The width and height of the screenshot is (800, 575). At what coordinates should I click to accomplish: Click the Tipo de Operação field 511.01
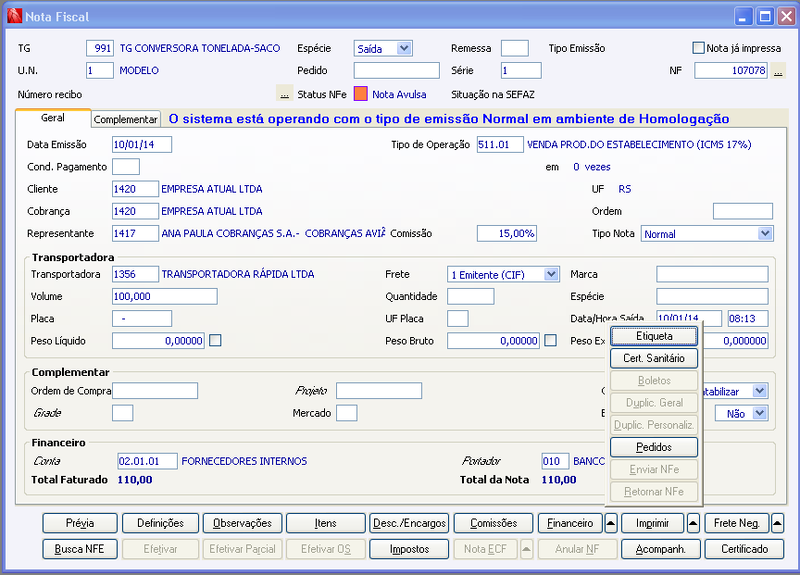(x=500, y=144)
